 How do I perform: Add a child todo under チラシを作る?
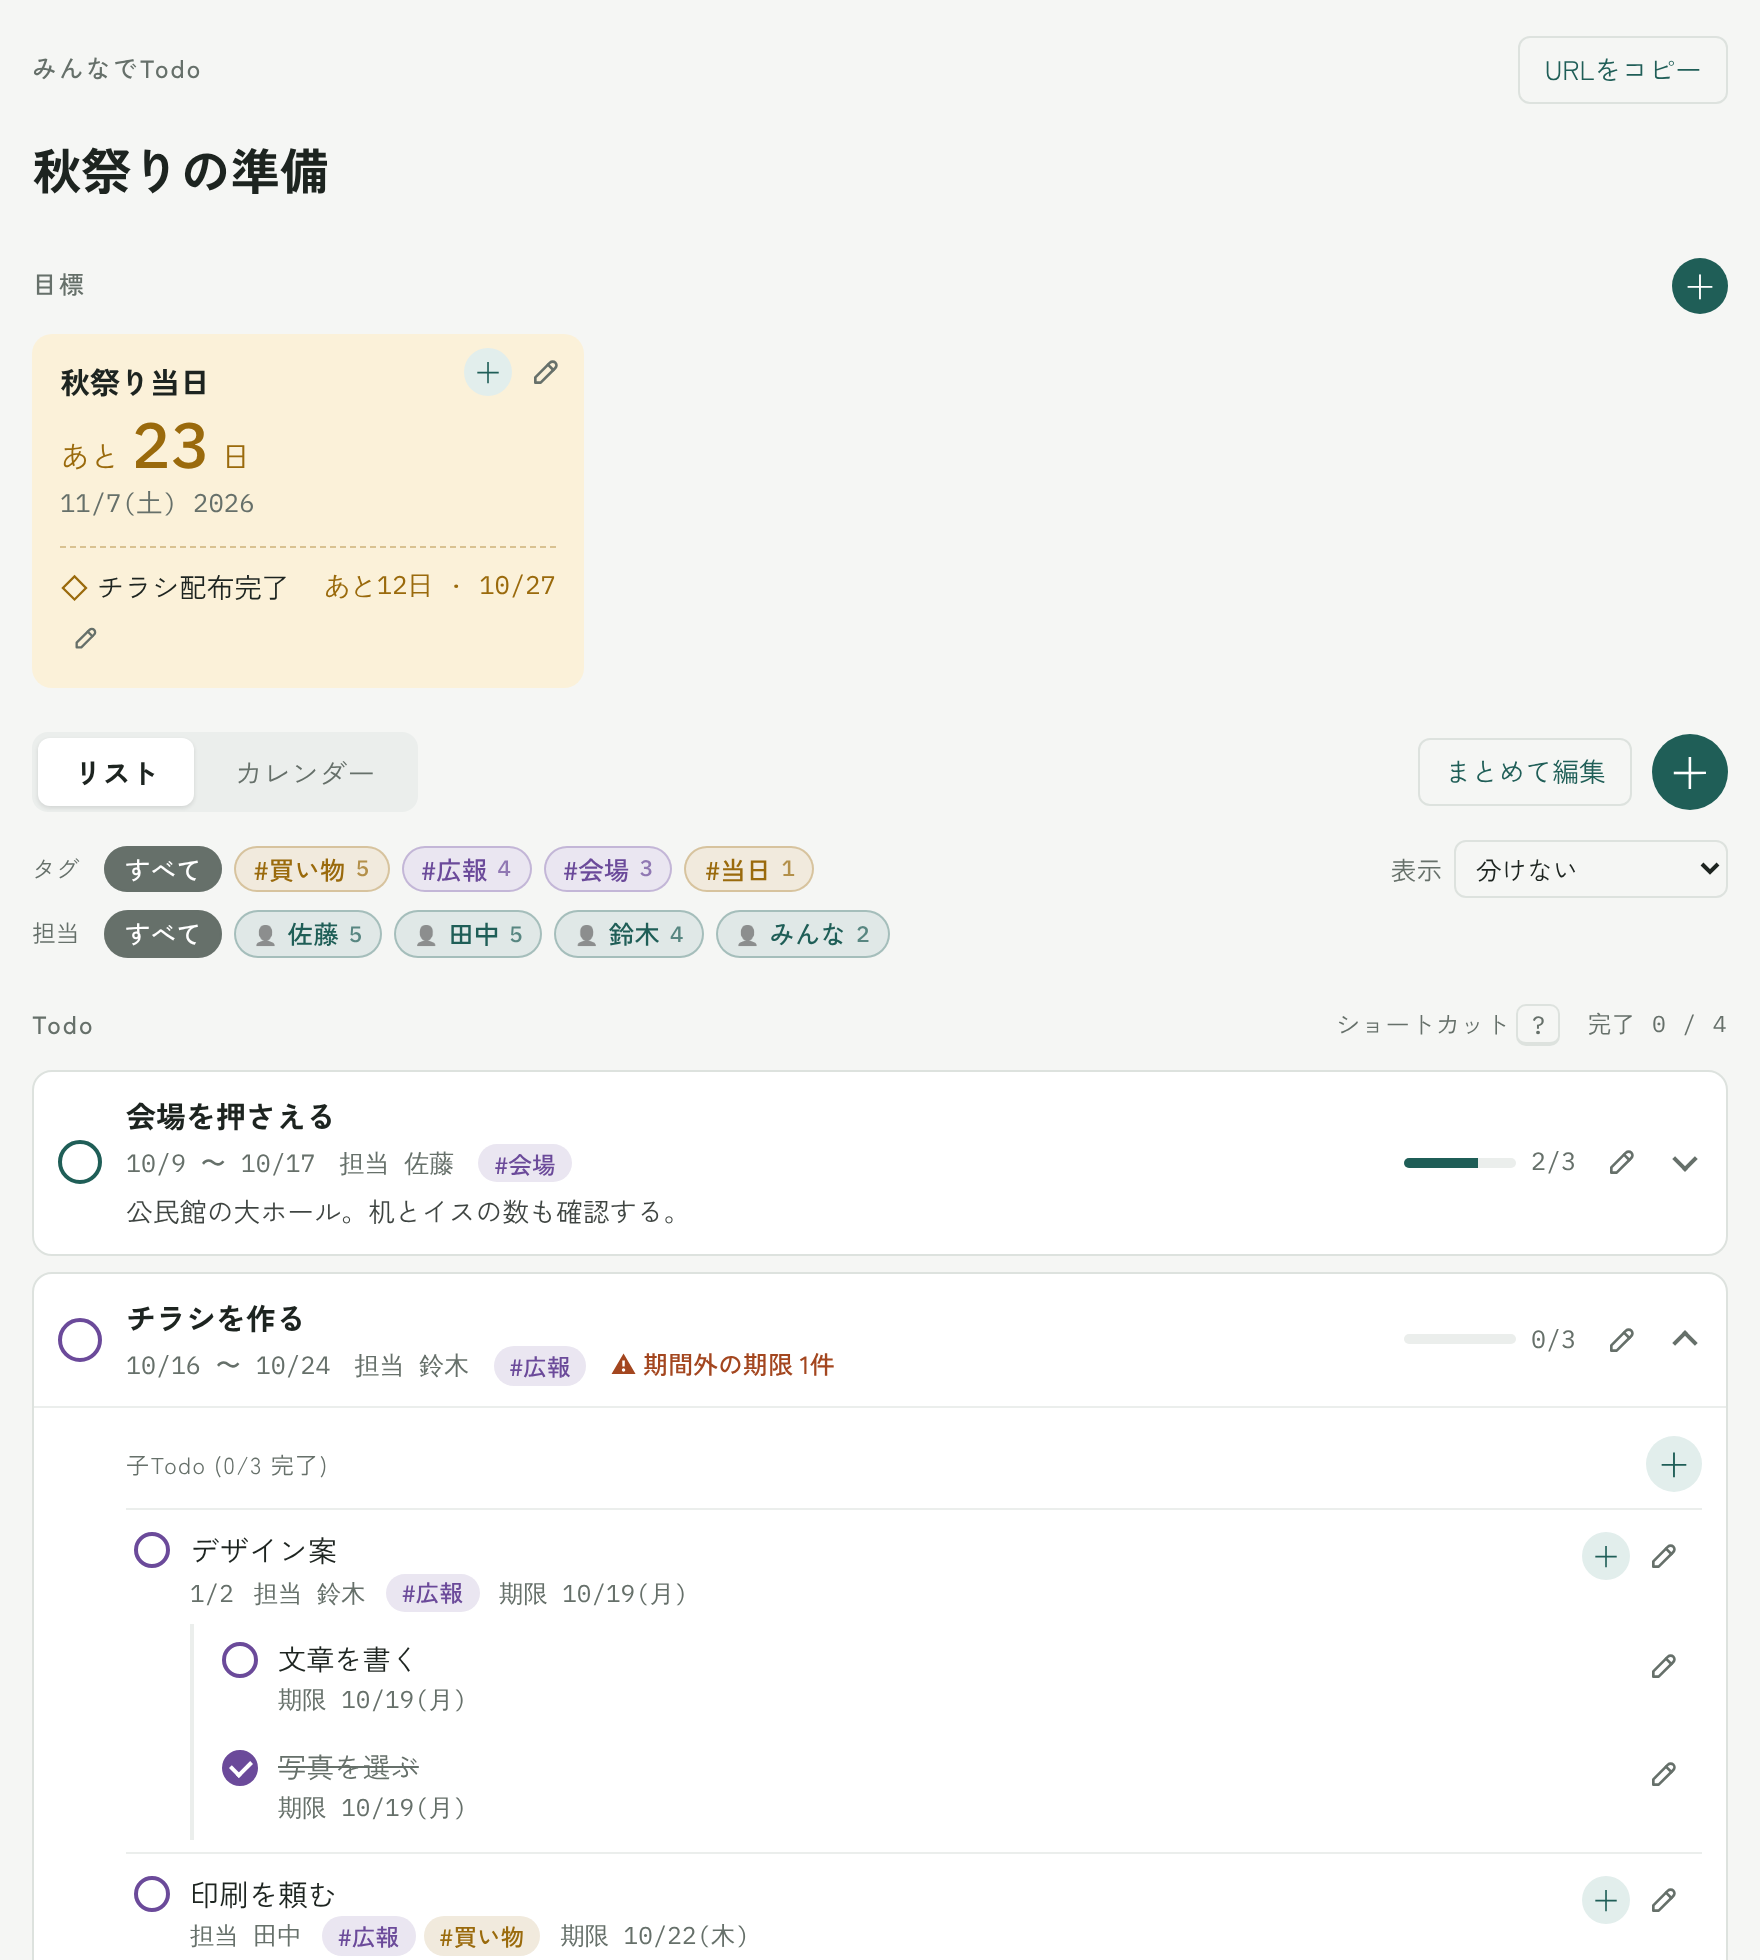(1673, 1465)
